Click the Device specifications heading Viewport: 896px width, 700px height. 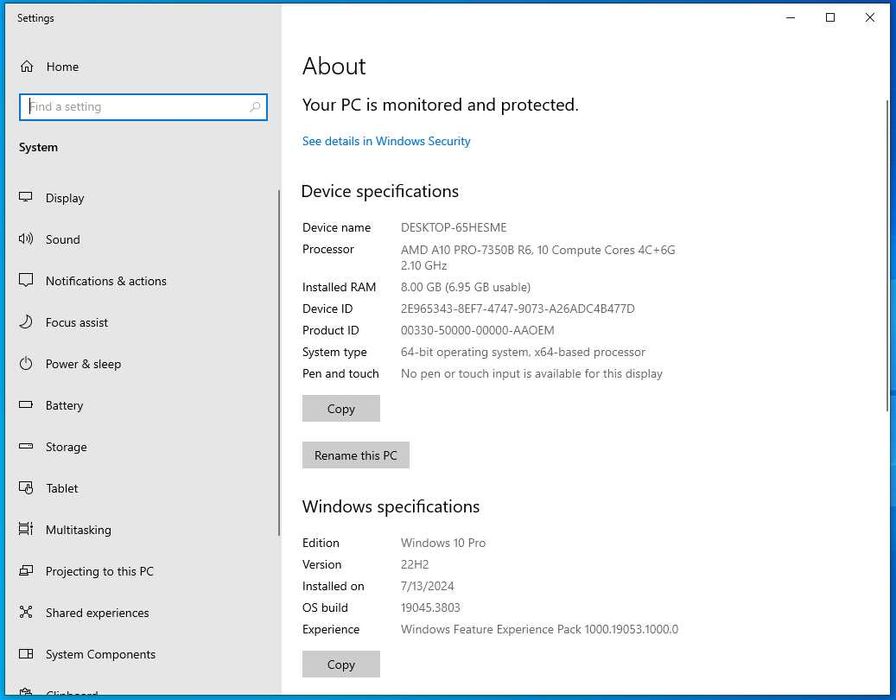[x=380, y=191]
